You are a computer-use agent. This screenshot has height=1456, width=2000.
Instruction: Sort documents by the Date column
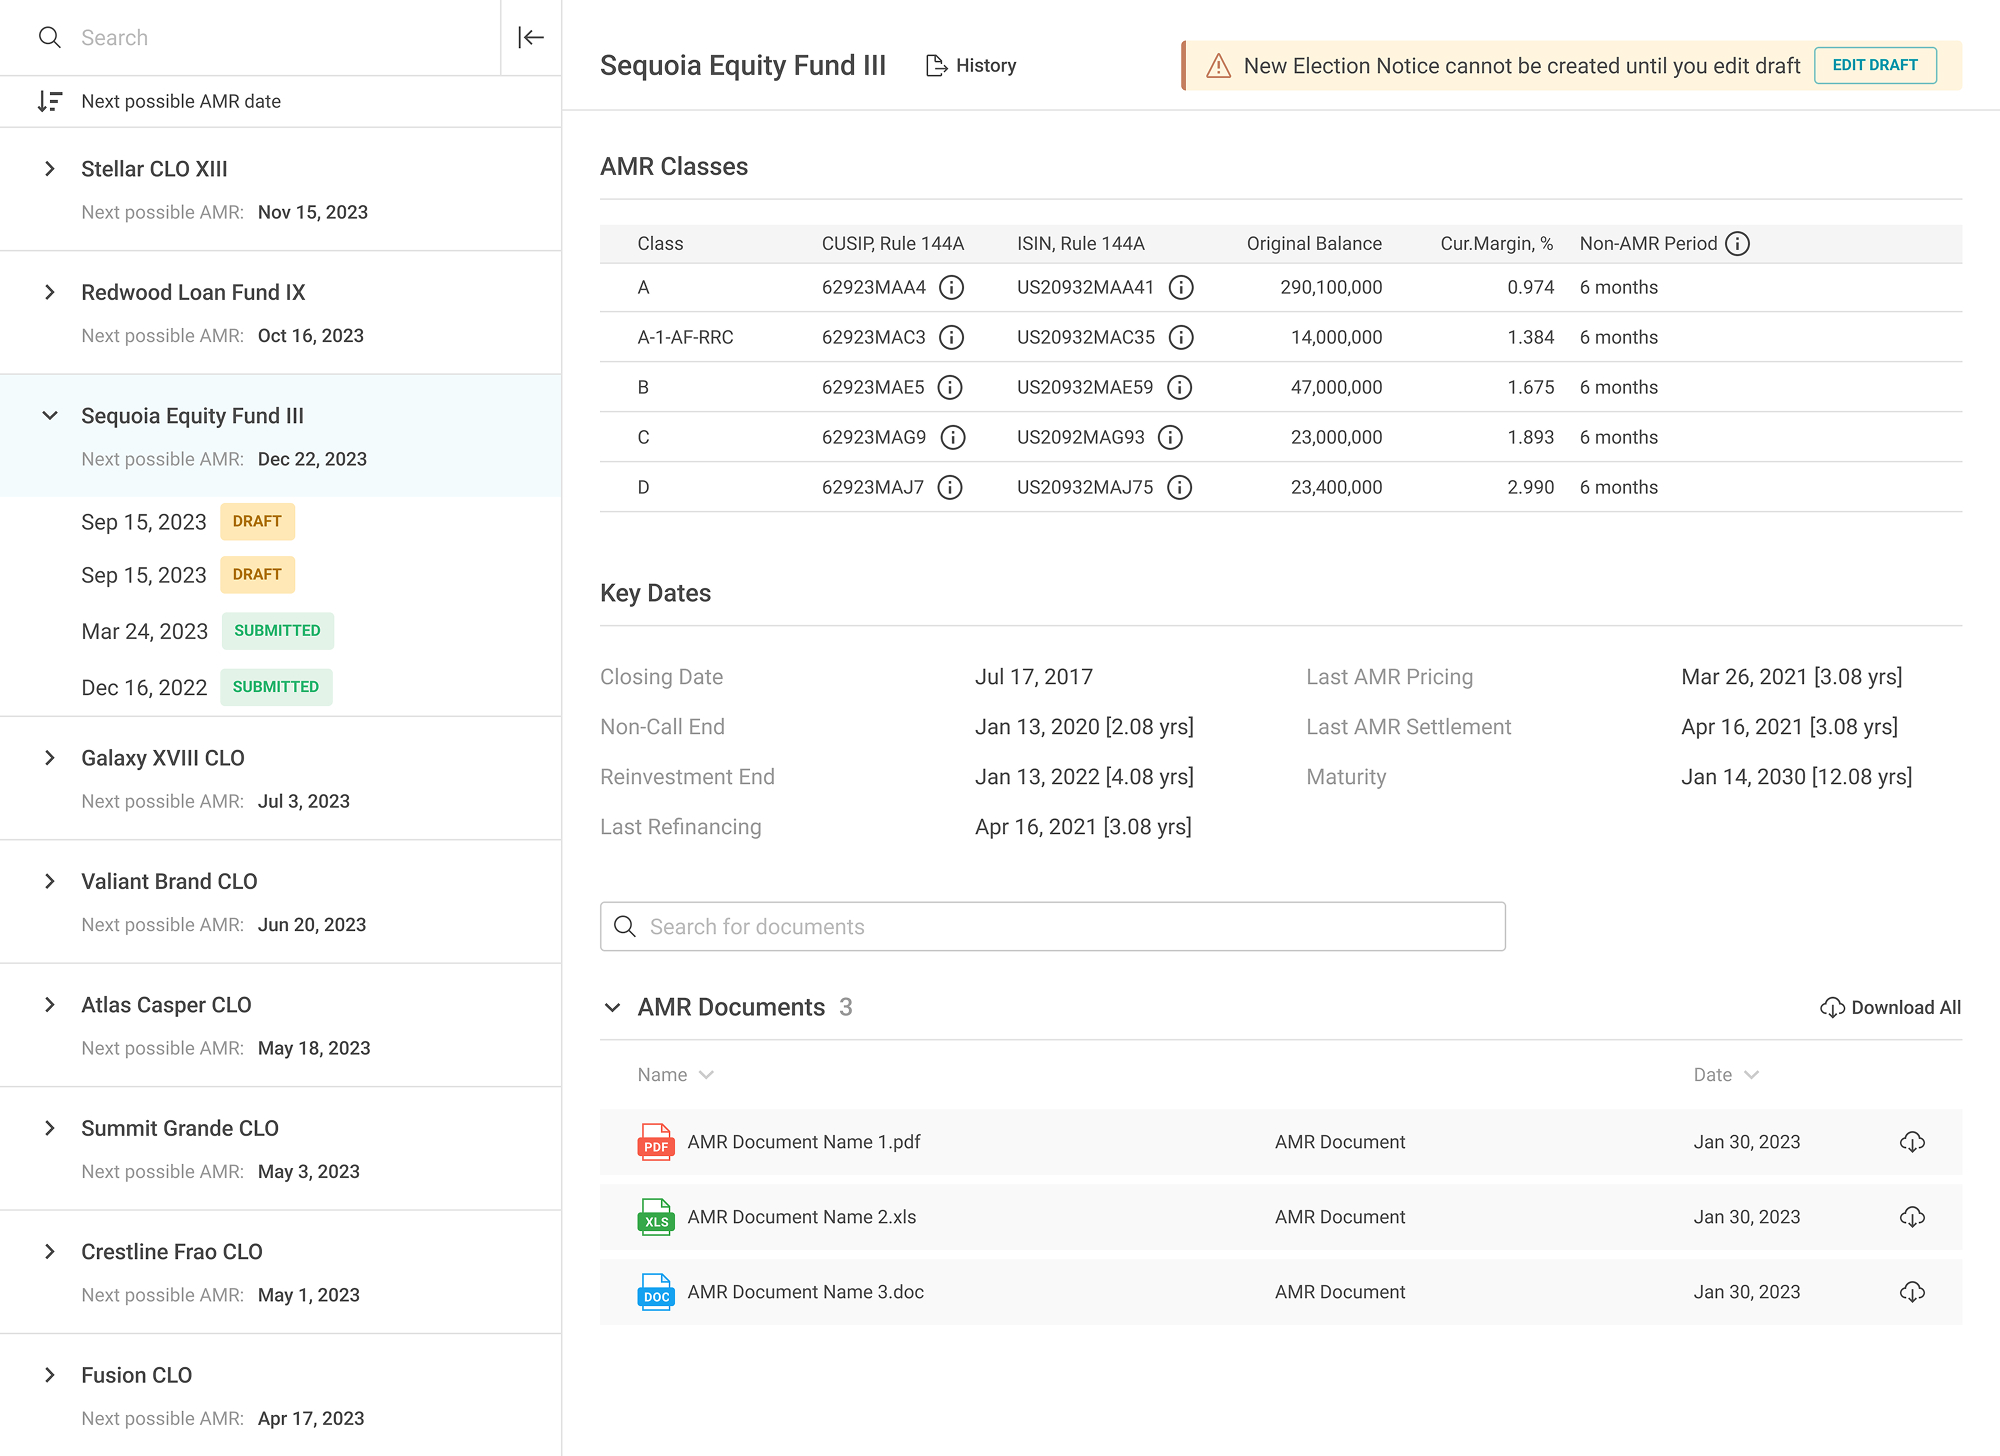point(1726,1075)
